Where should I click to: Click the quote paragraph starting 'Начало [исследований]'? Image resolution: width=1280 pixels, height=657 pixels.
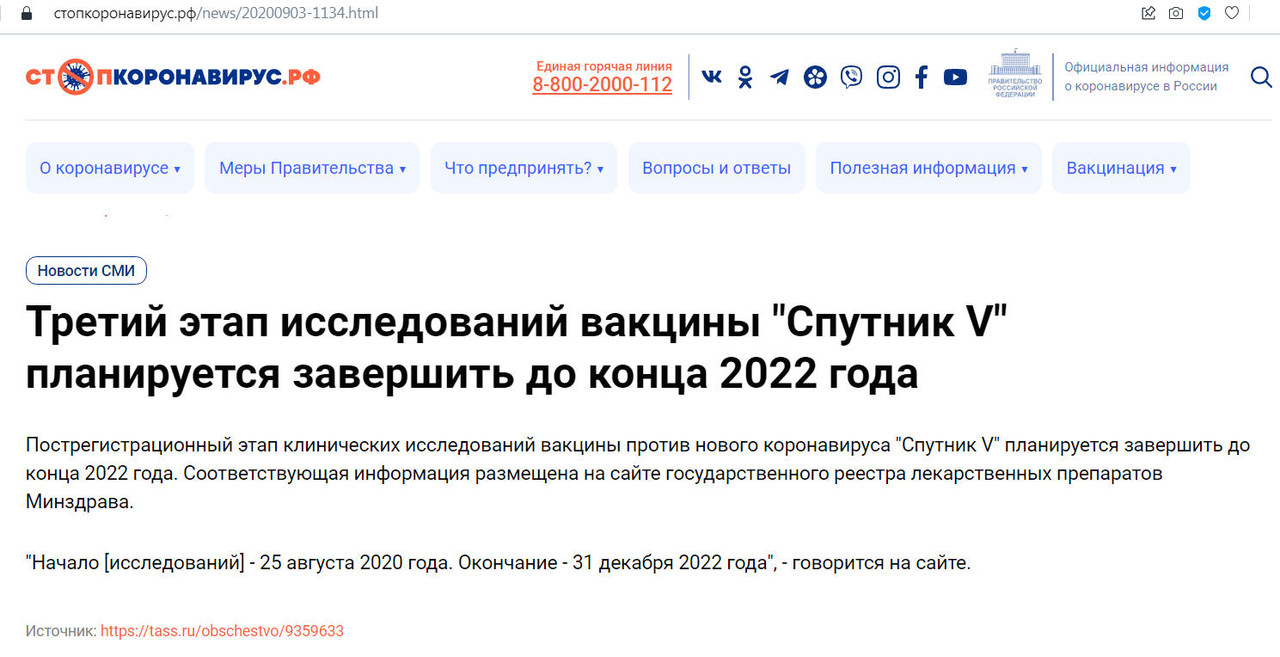[x=498, y=563]
